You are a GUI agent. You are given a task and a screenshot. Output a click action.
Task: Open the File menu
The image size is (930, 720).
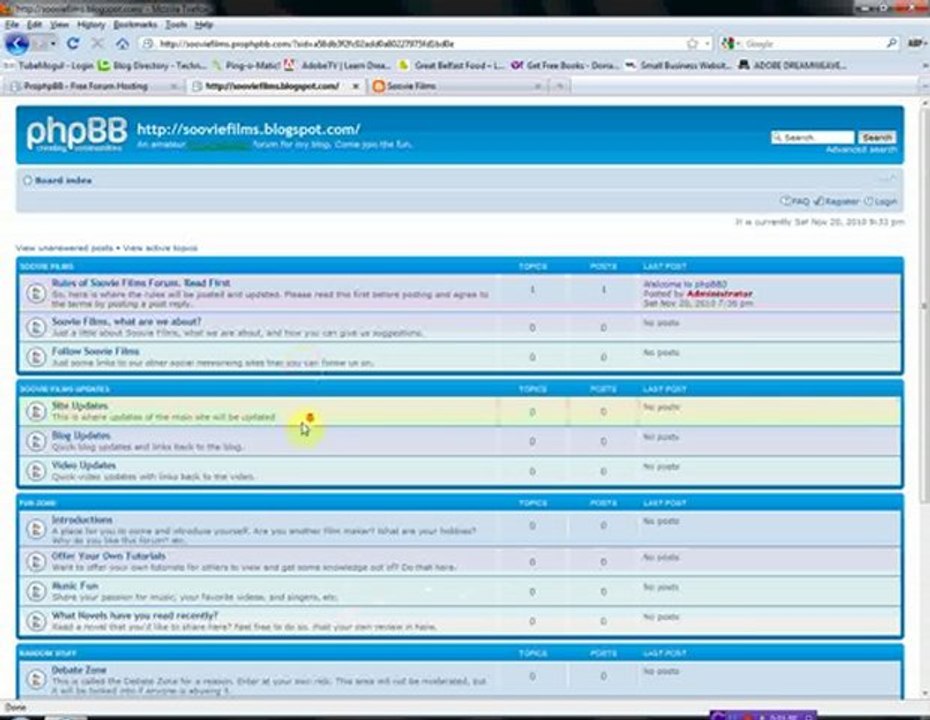tap(12, 24)
